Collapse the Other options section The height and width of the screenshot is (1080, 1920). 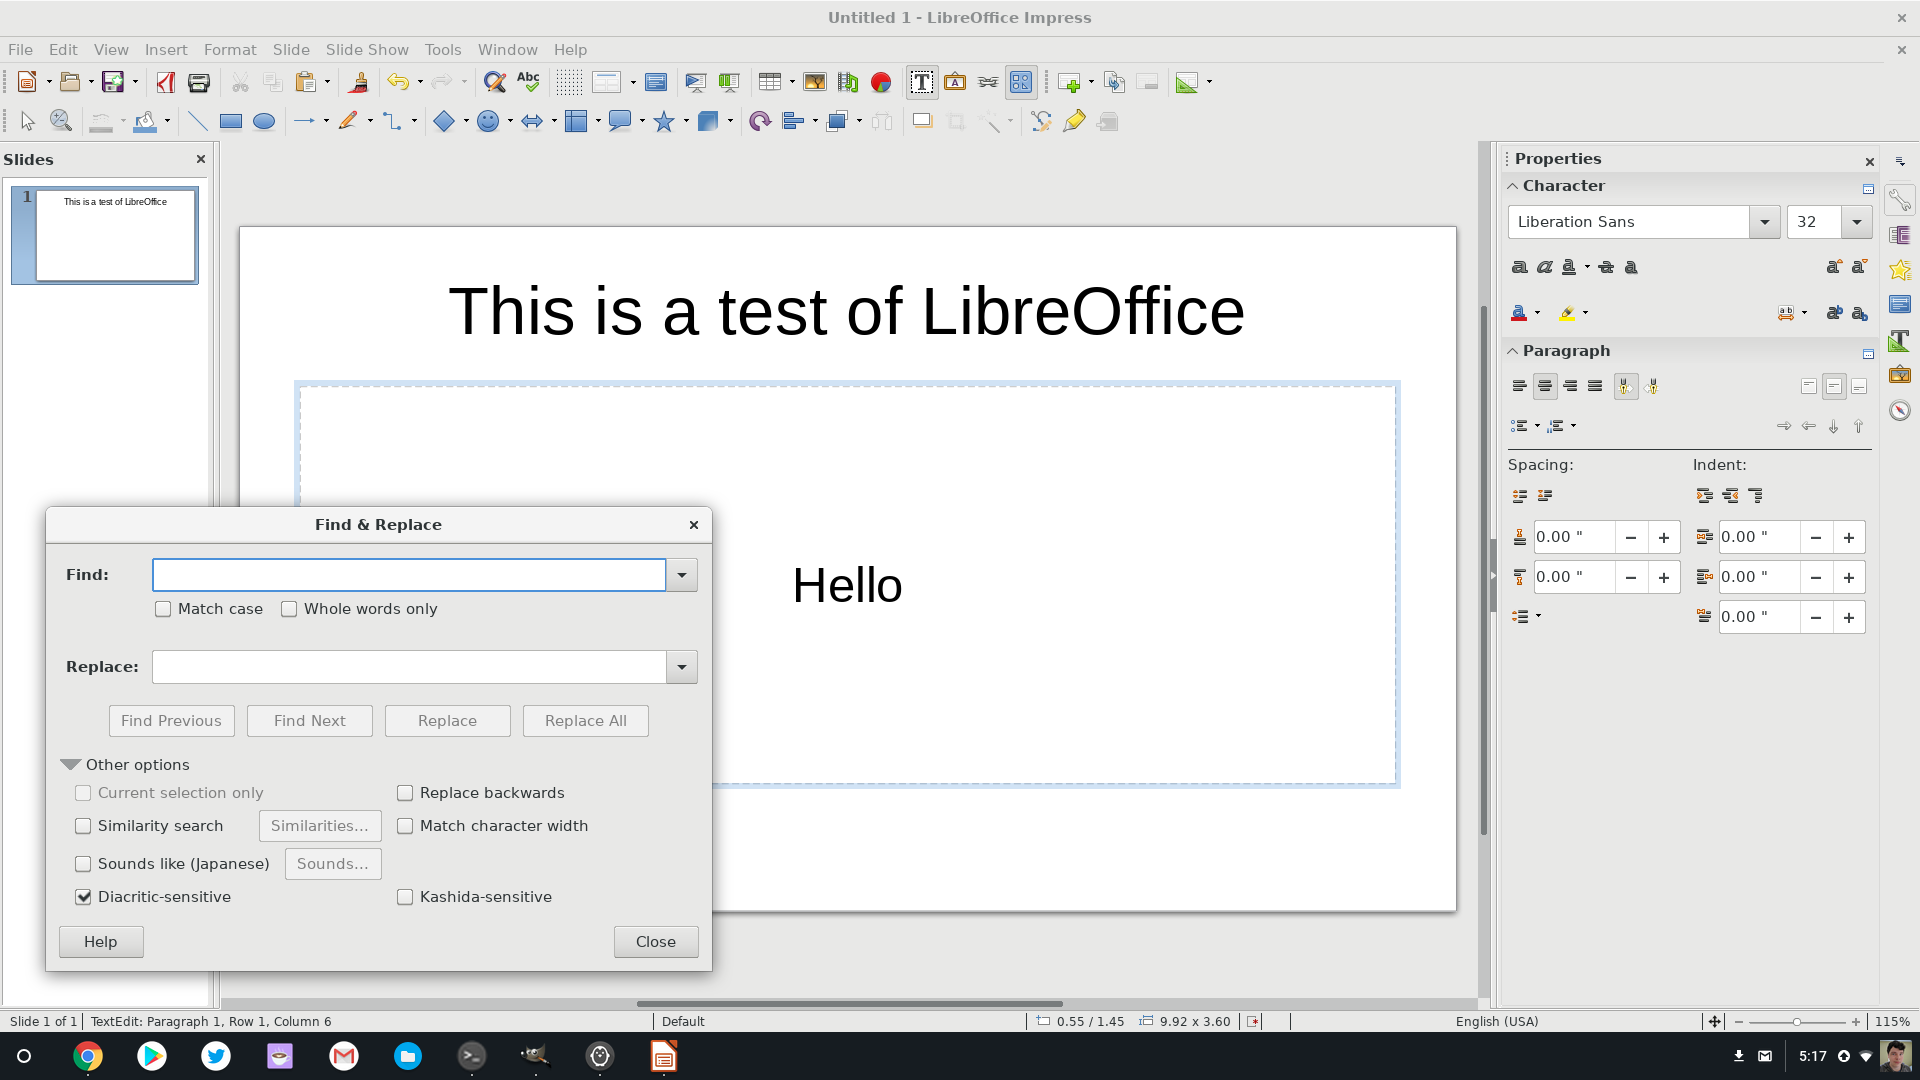(70, 765)
